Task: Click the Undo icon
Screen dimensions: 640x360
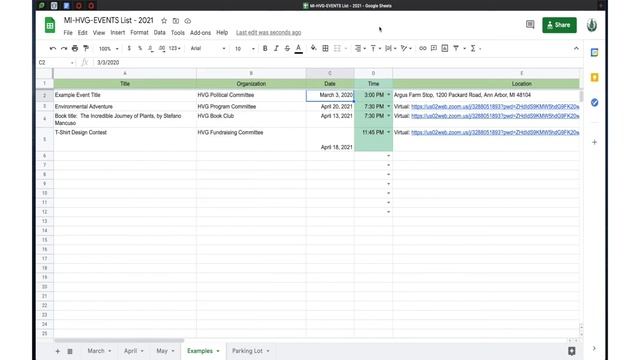Action: 53,48
